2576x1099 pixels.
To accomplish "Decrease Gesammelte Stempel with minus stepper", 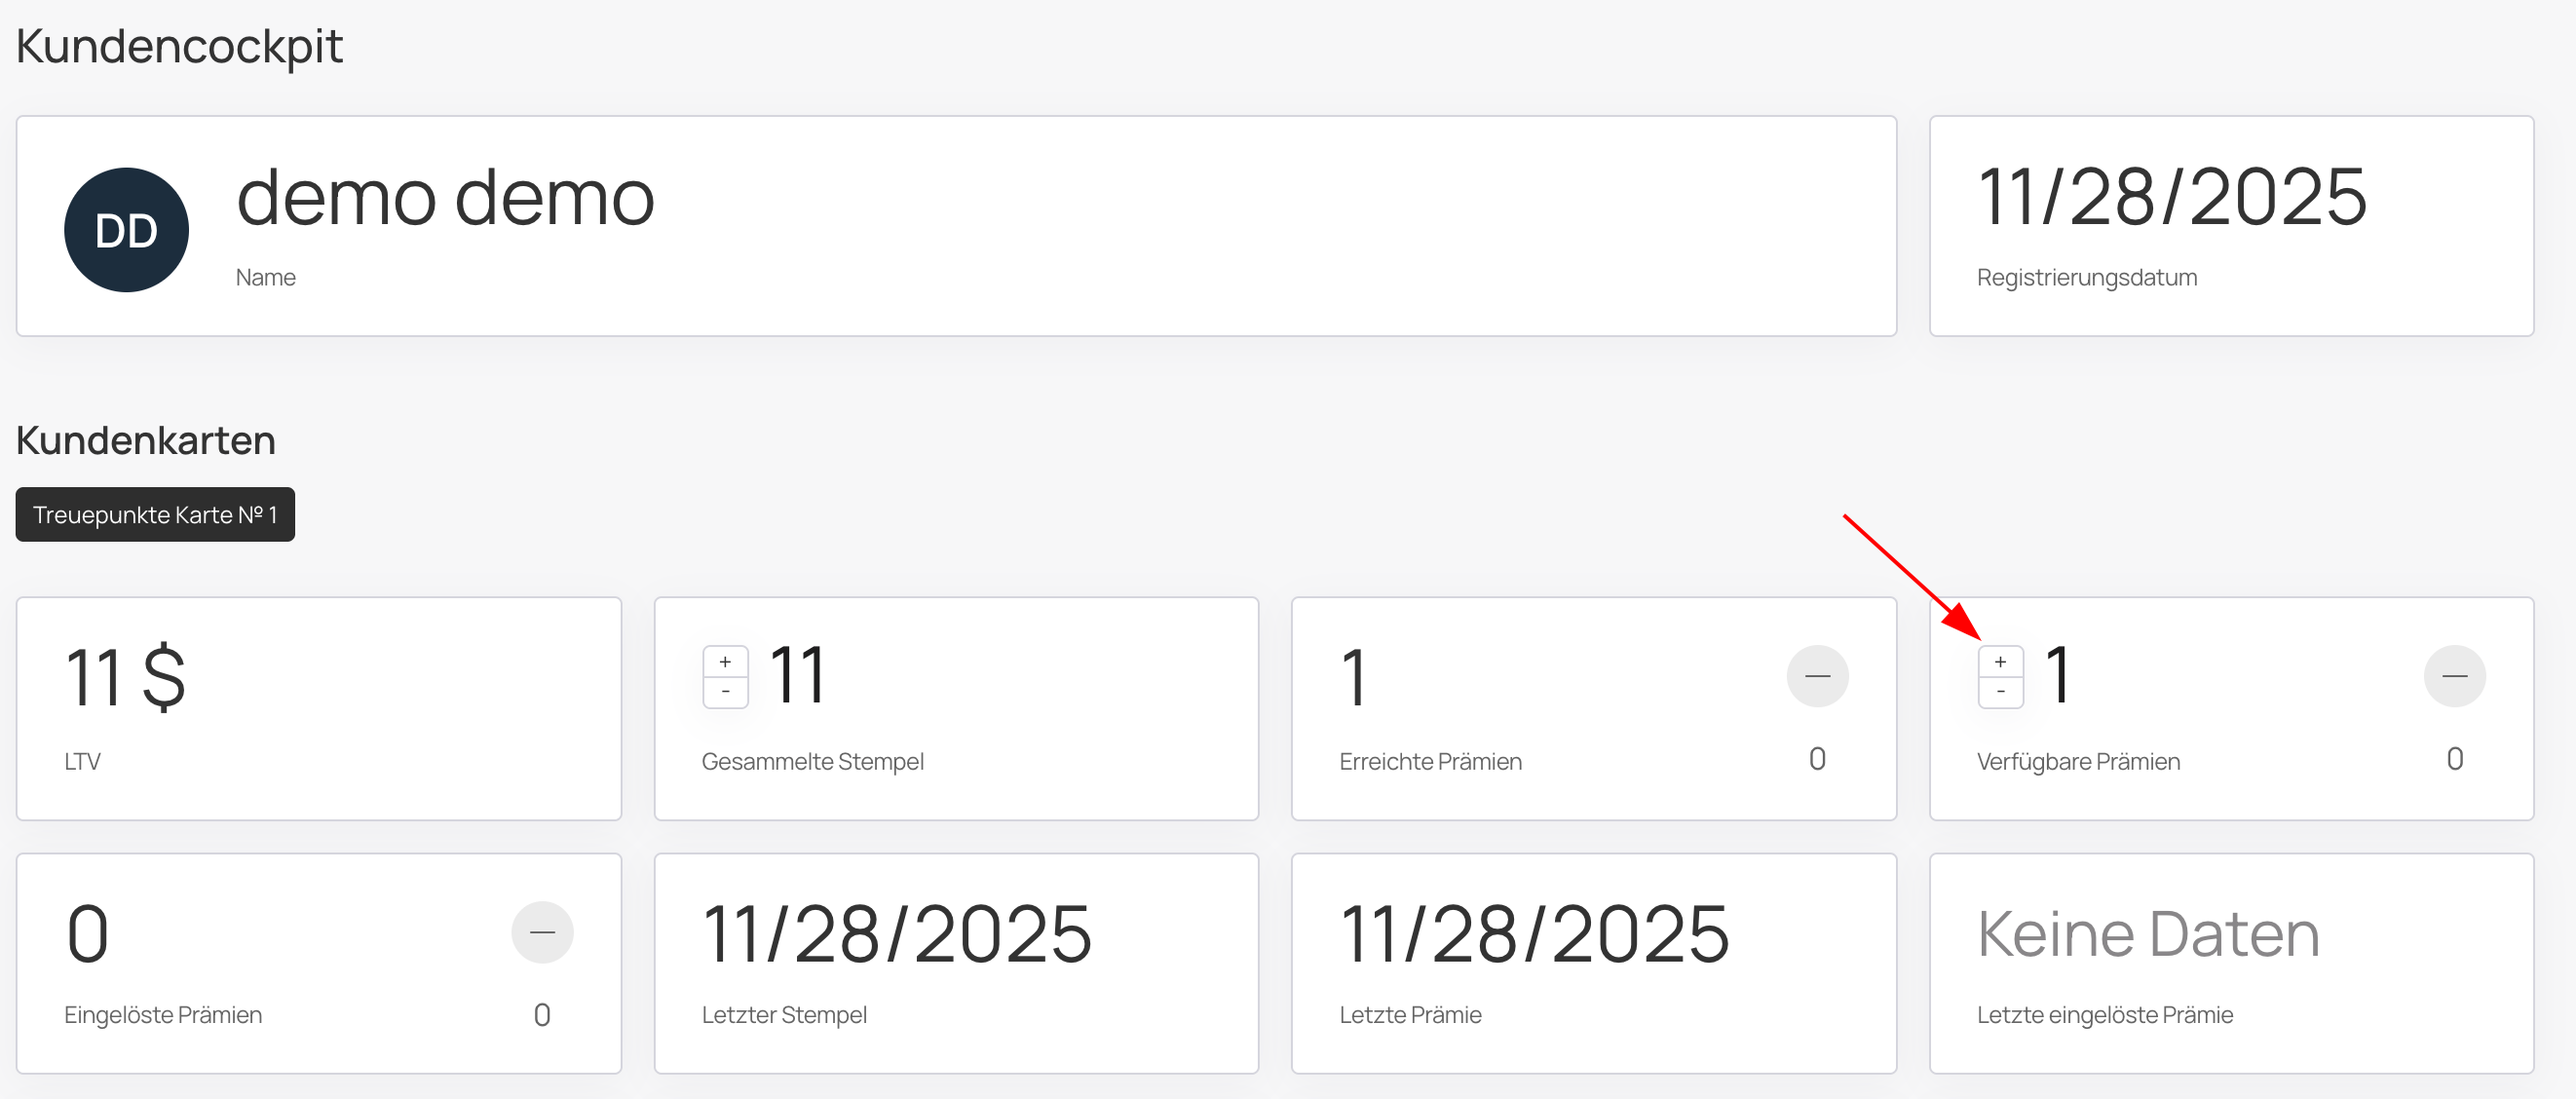I will point(725,691).
